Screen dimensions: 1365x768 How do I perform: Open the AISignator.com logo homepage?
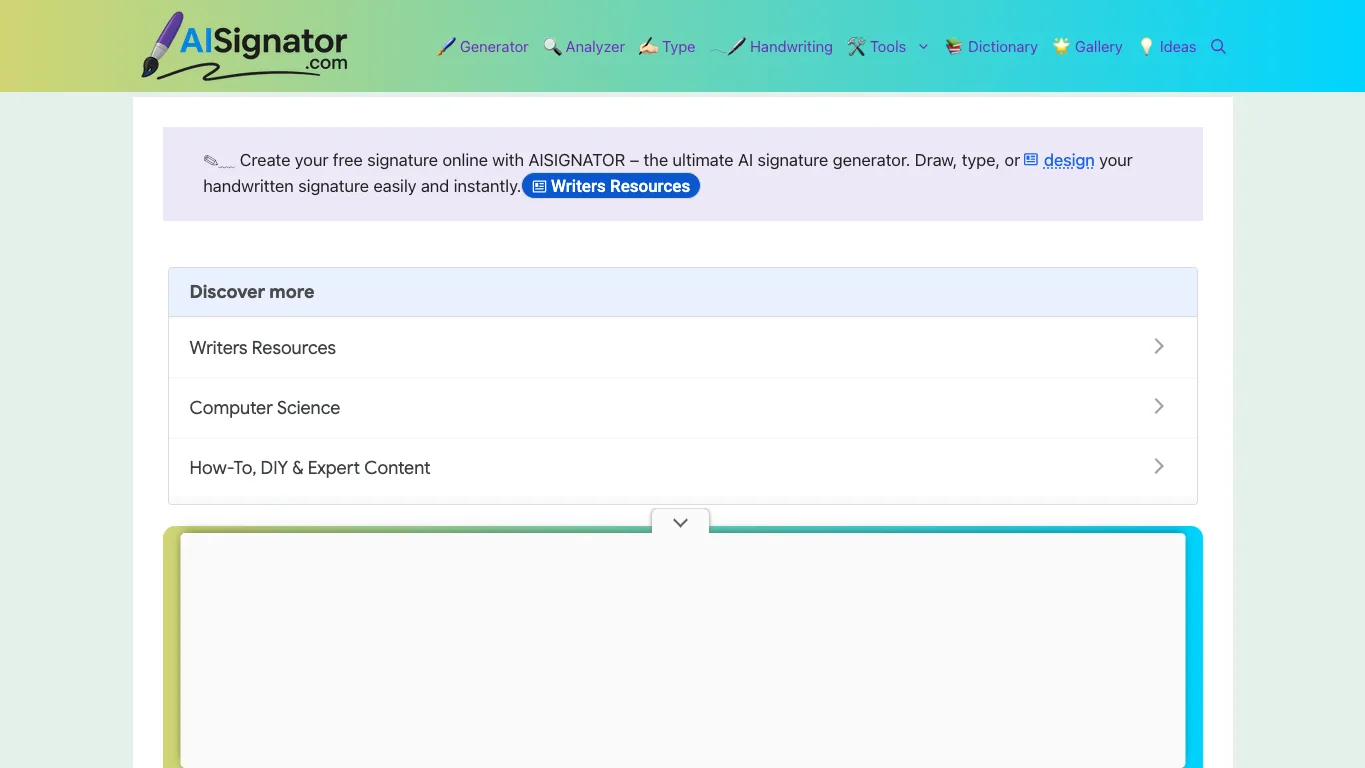point(244,46)
